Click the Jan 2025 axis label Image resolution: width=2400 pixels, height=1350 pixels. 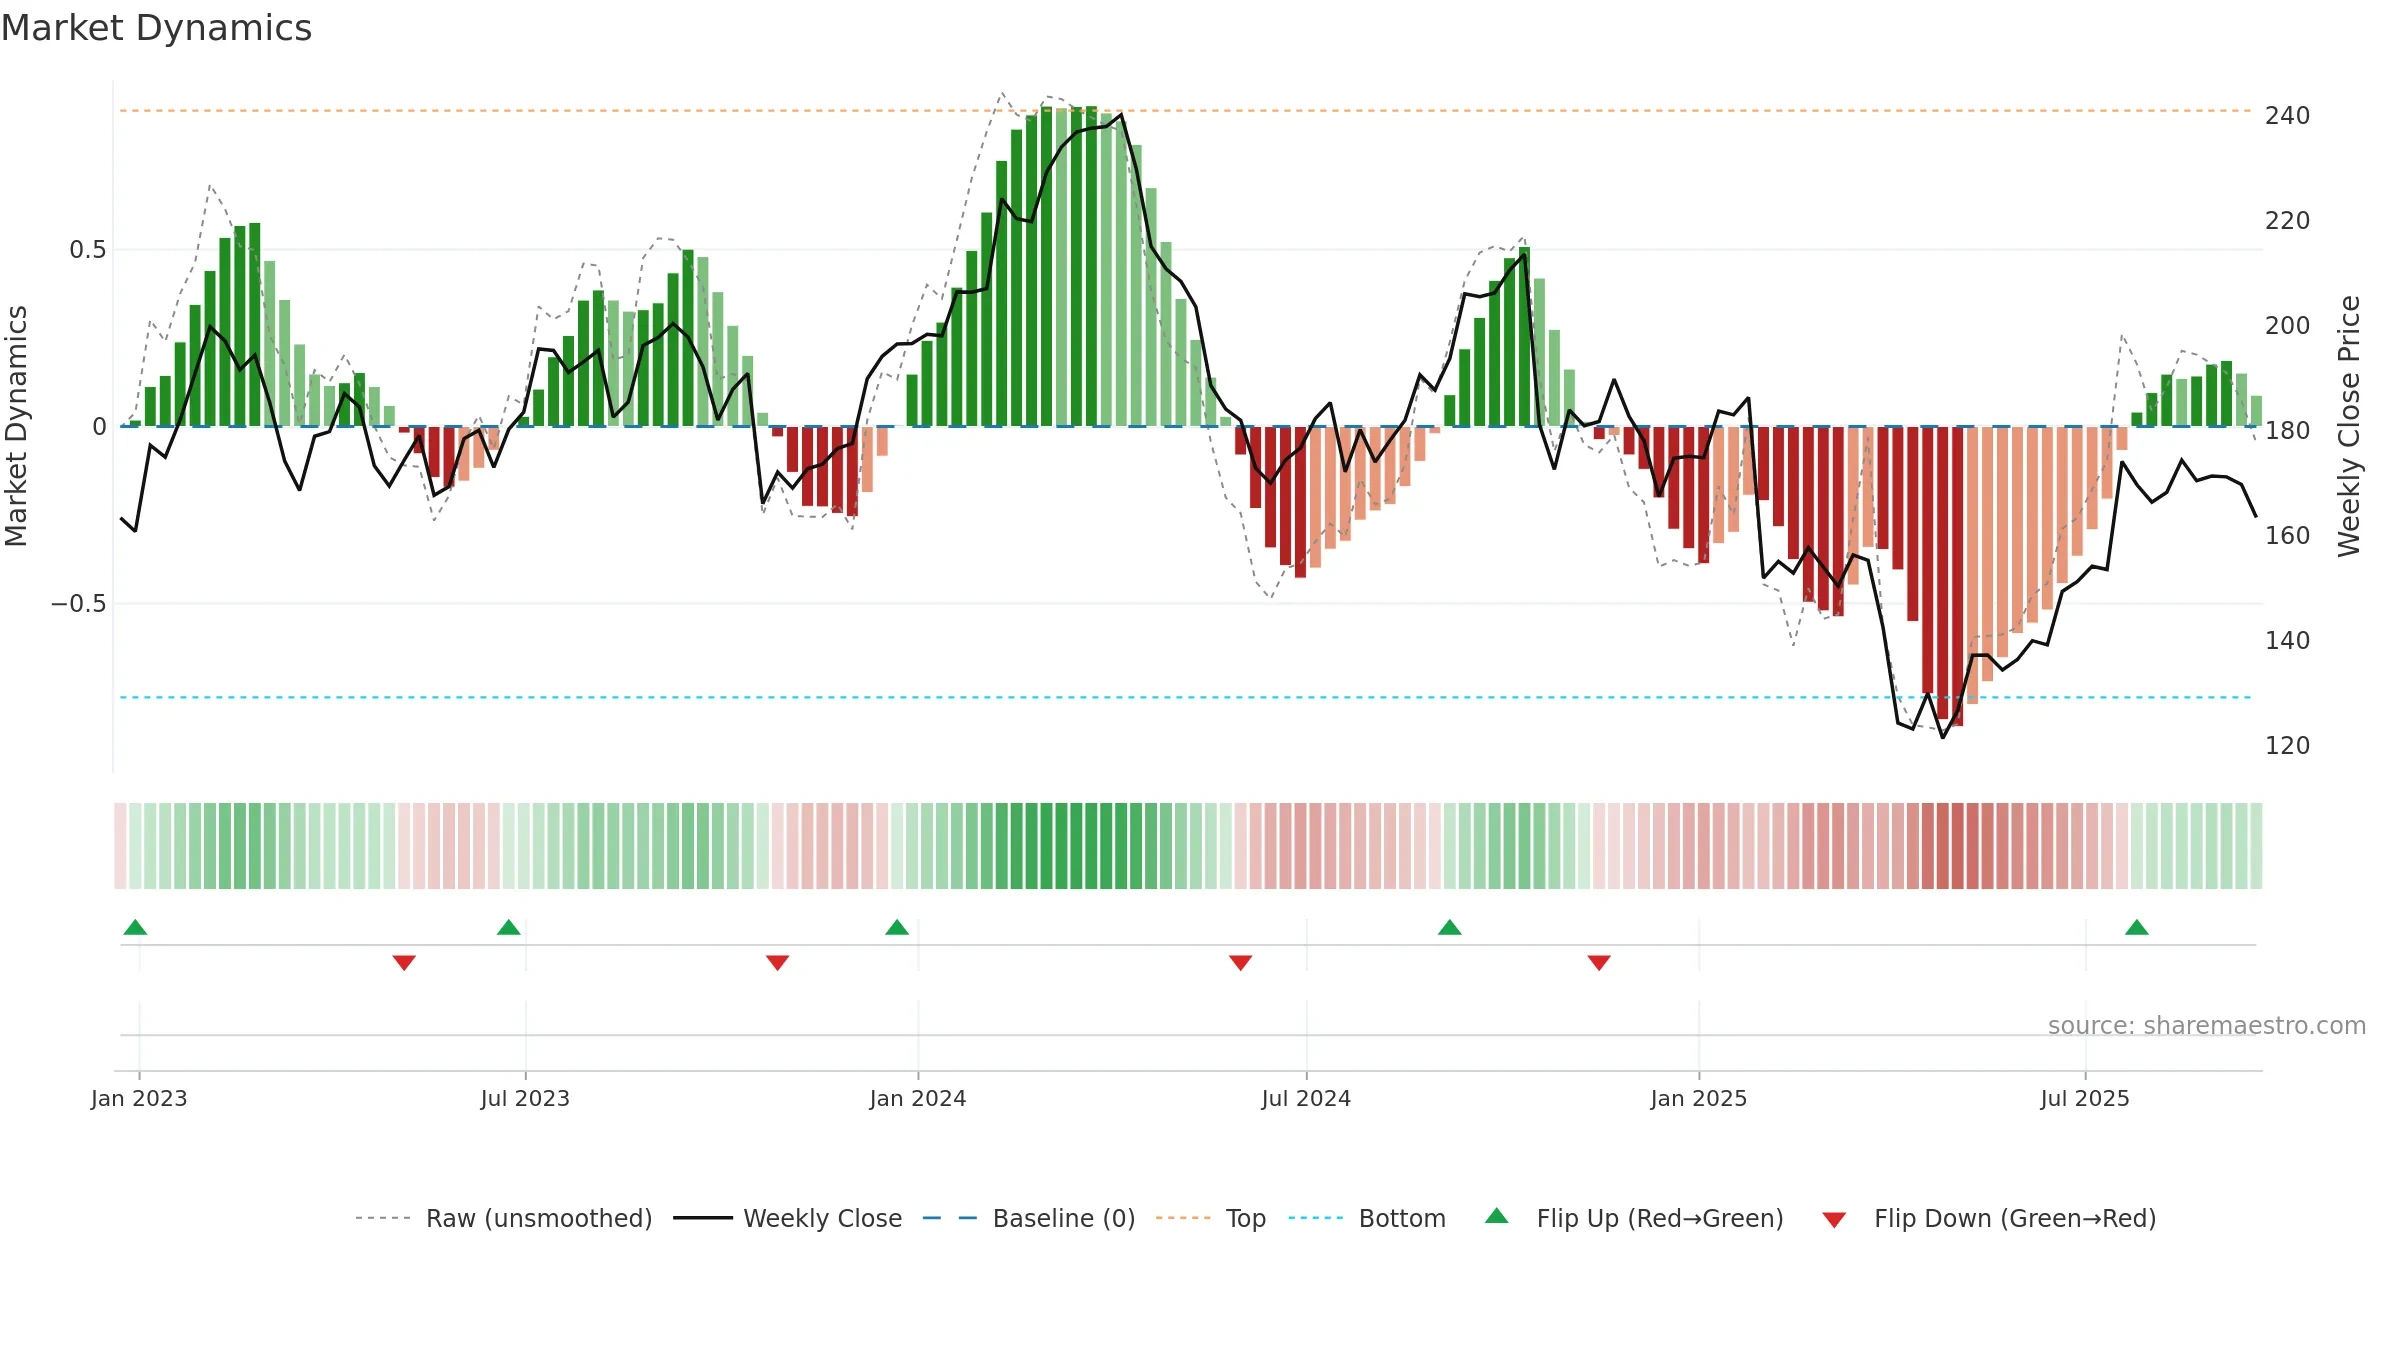[x=1699, y=1098]
